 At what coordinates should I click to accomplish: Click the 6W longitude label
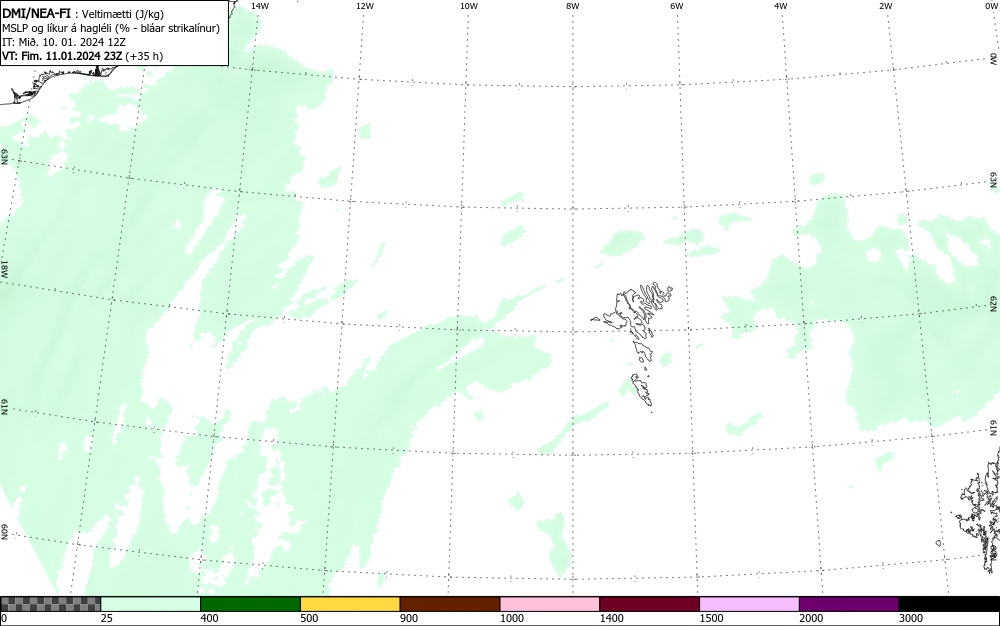point(676,6)
